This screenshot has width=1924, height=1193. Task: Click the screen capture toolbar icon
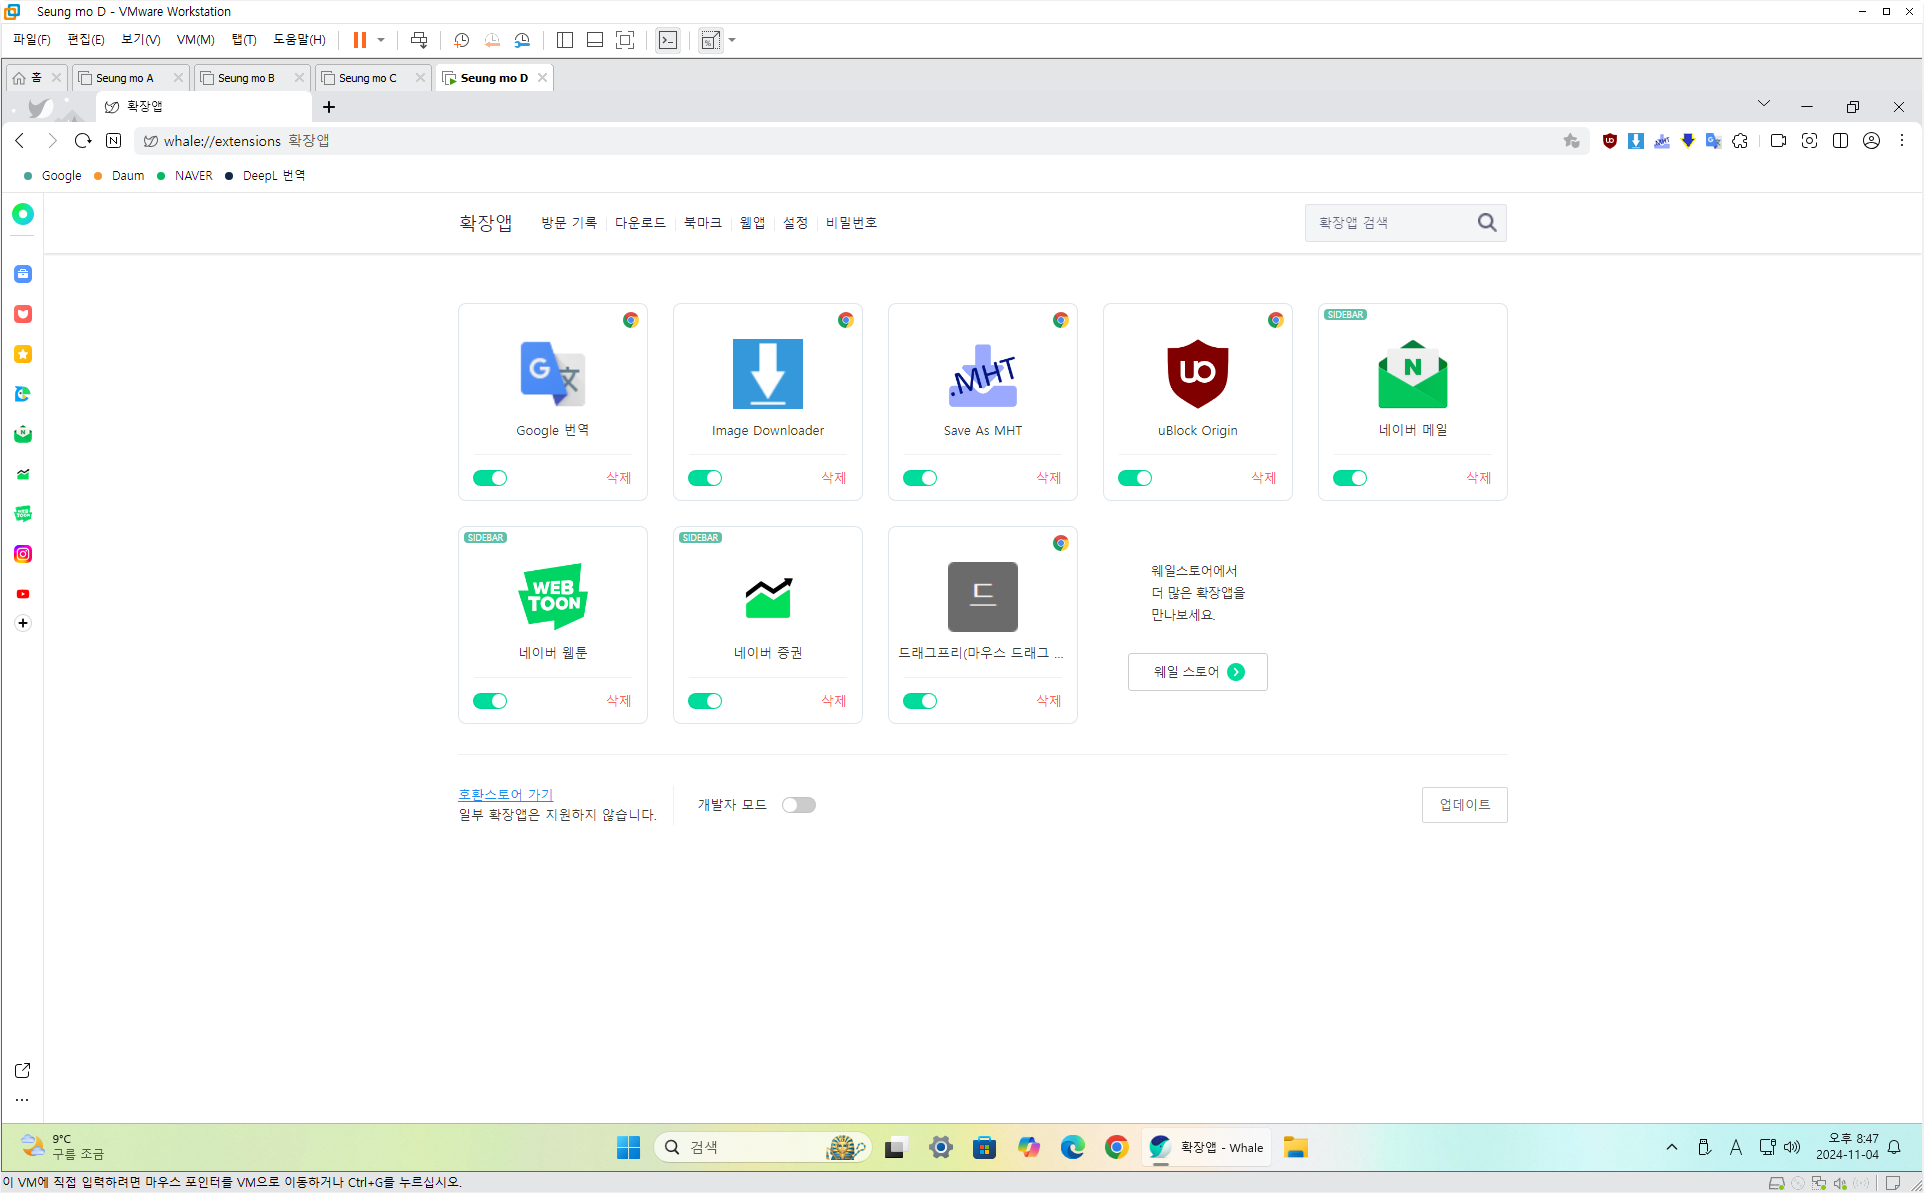(1809, 141)
